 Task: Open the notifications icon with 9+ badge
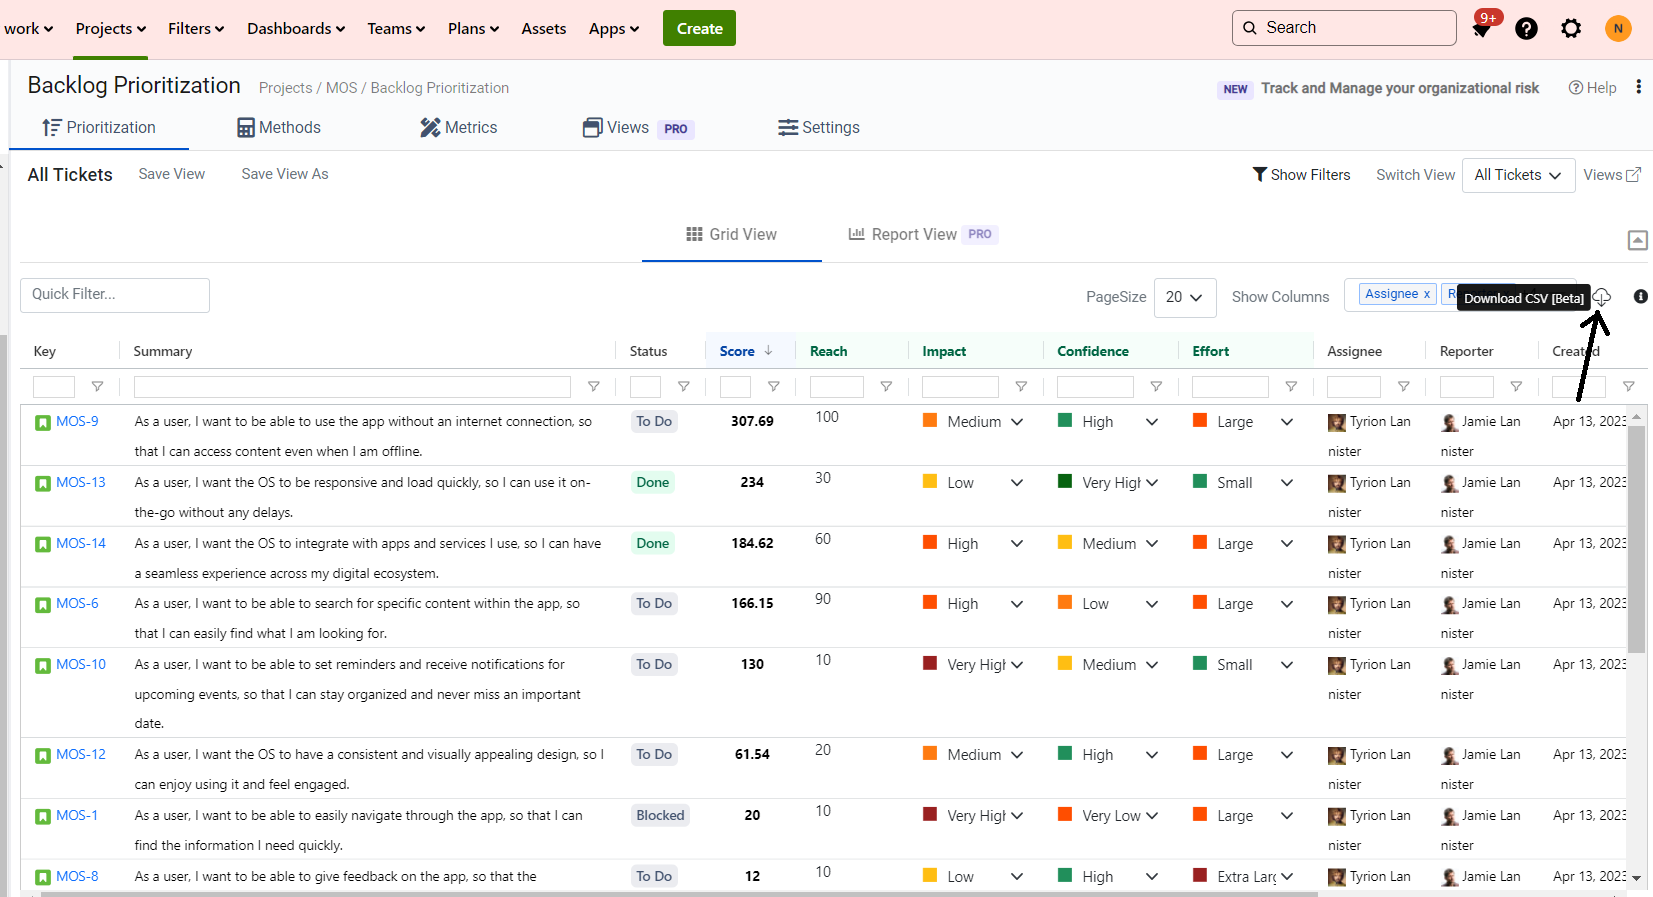point(1482,29)
